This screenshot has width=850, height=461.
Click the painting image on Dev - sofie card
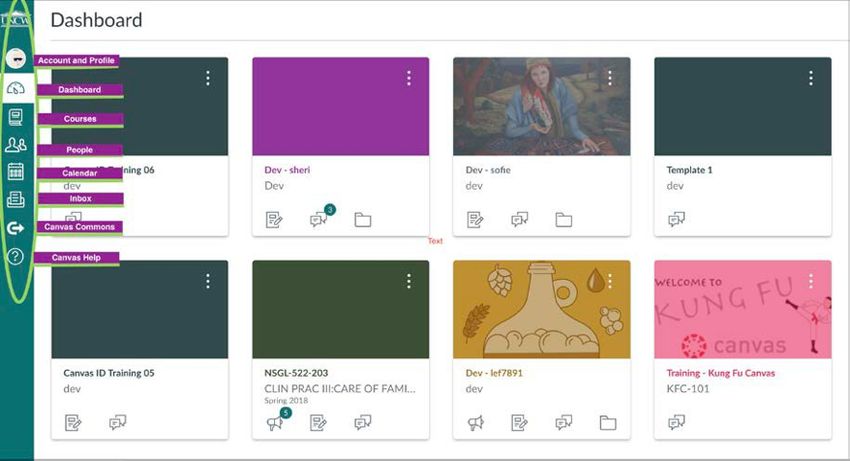pyautogui.click(x=542, y=107)
